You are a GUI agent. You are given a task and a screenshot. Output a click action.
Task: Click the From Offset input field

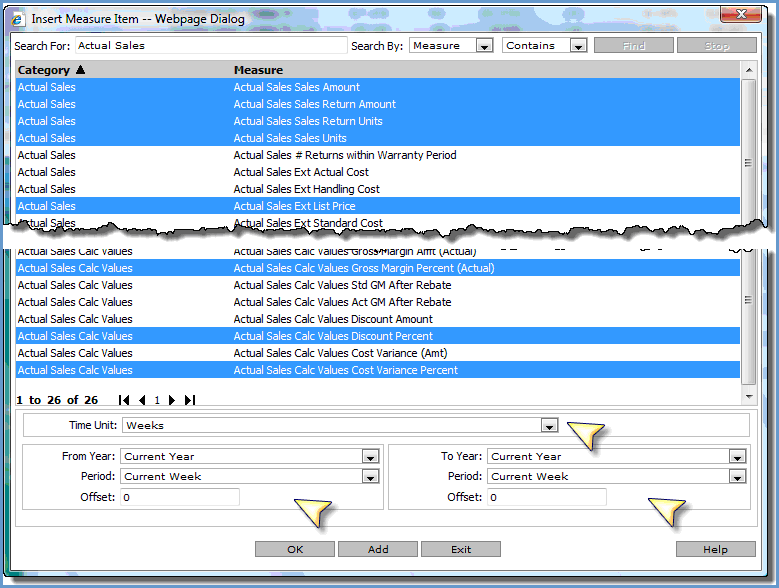point(179,497)
